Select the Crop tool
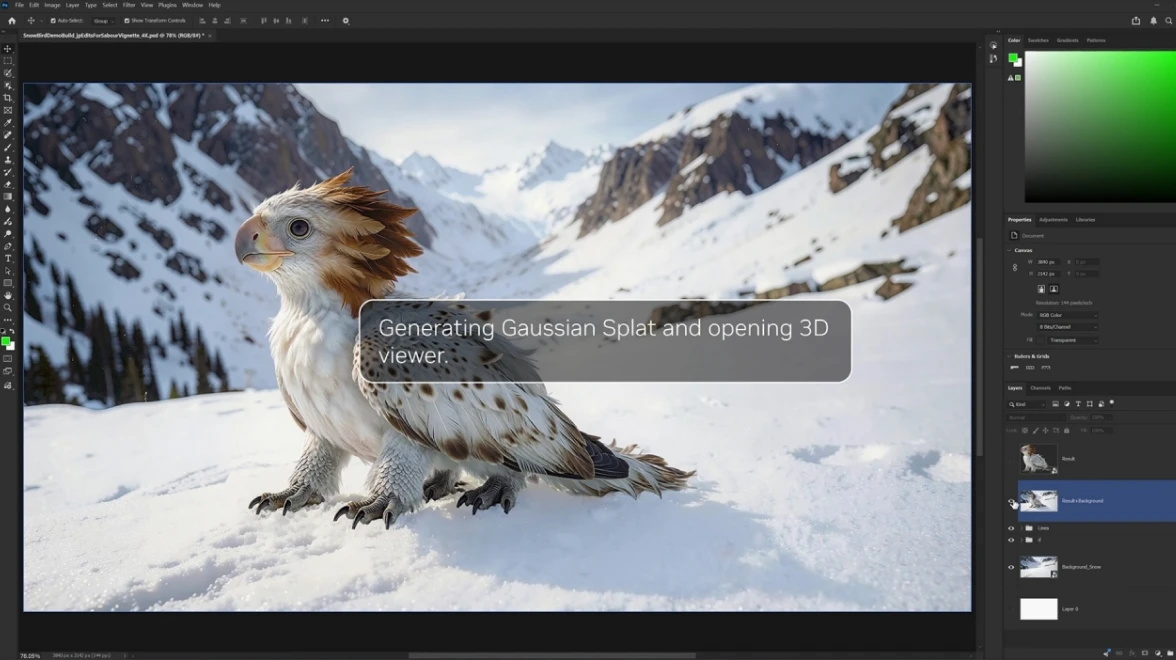The image size is (1176, 660). [x=8, y=98]
